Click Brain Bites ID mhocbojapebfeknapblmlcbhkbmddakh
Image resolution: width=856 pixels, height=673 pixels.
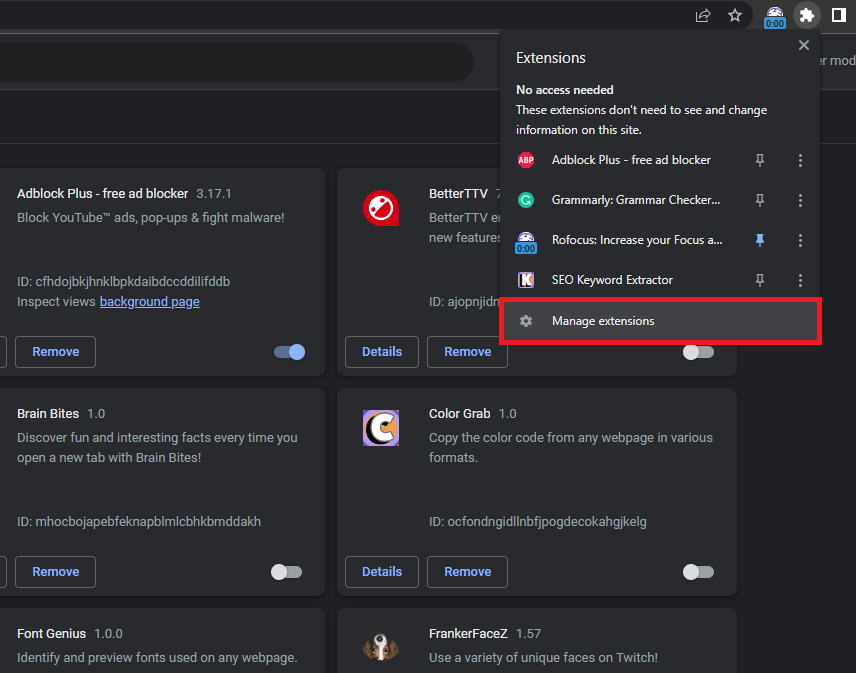(148, 522)
